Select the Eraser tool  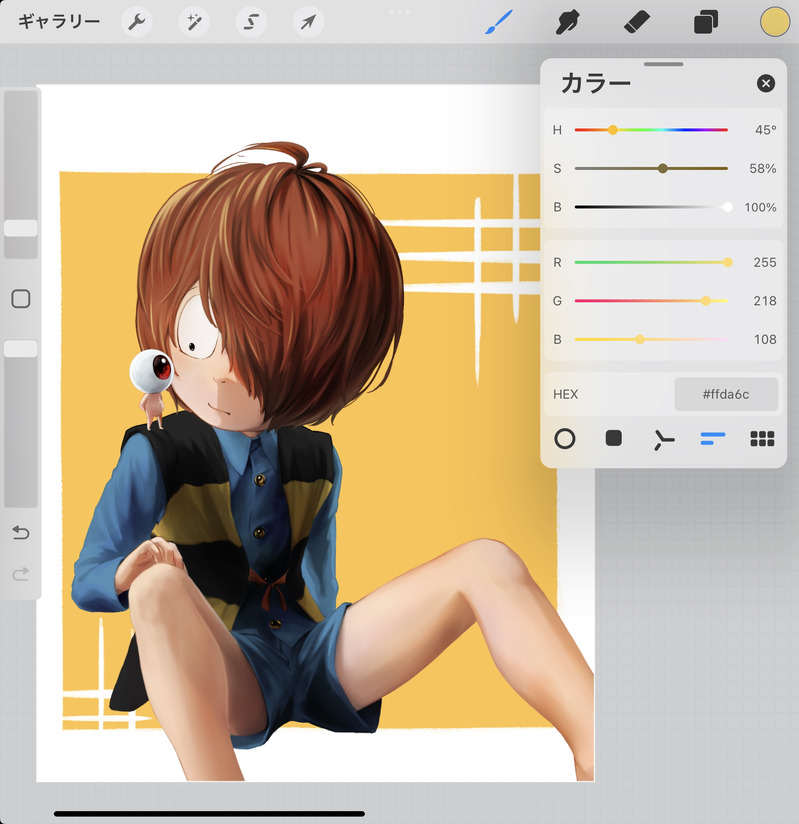(x=637, y=22)
